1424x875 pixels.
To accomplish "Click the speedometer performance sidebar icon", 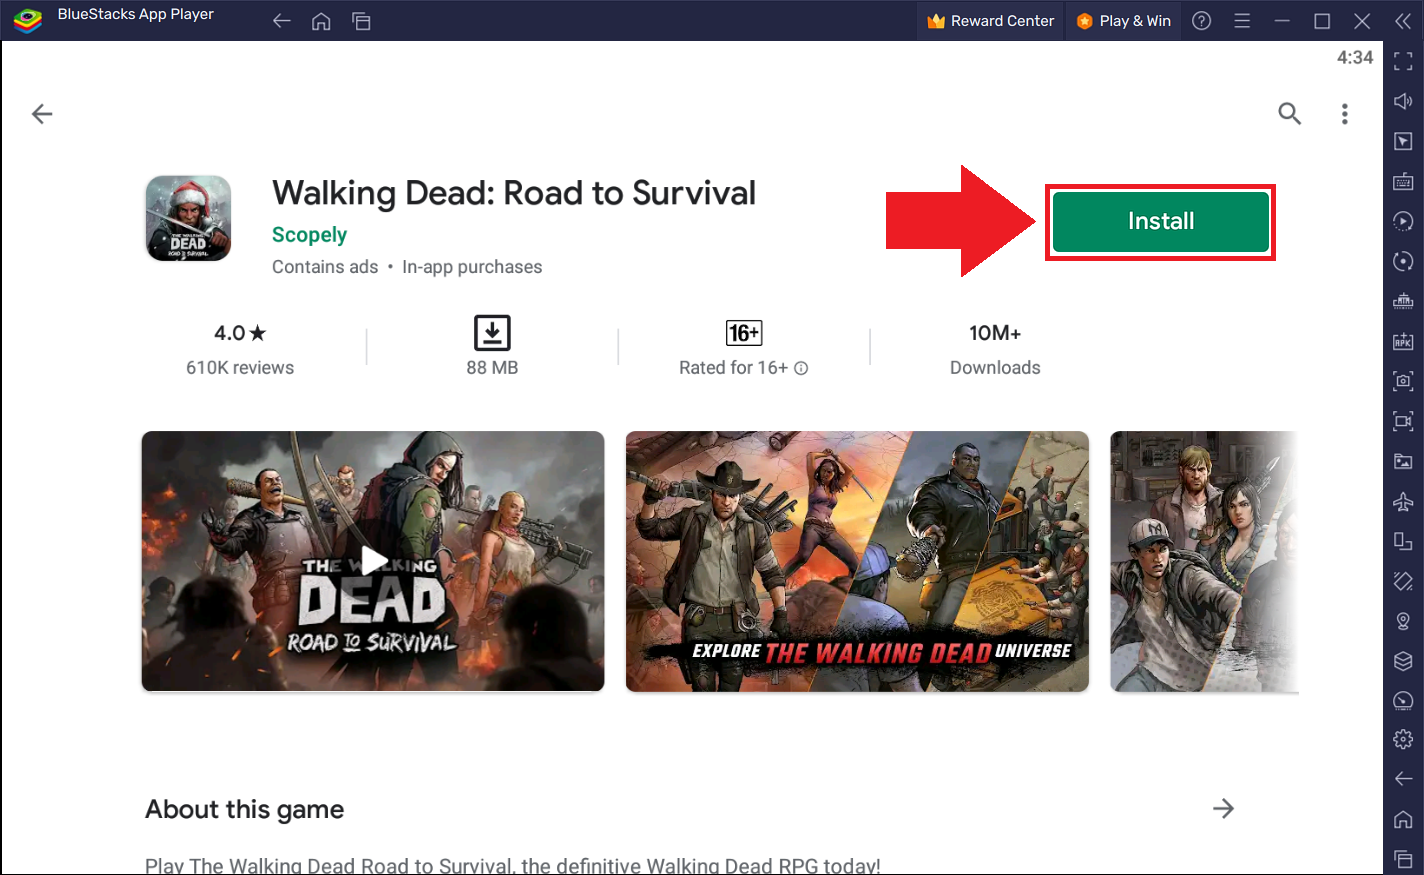I will tap(1403, 701).
